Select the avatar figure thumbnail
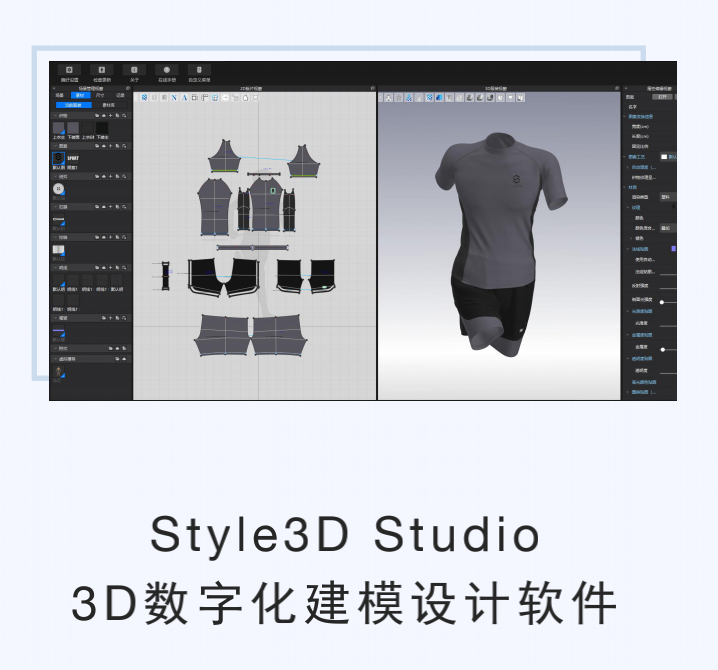The height and width of the screenshot is (670, 718). [59, 372]
